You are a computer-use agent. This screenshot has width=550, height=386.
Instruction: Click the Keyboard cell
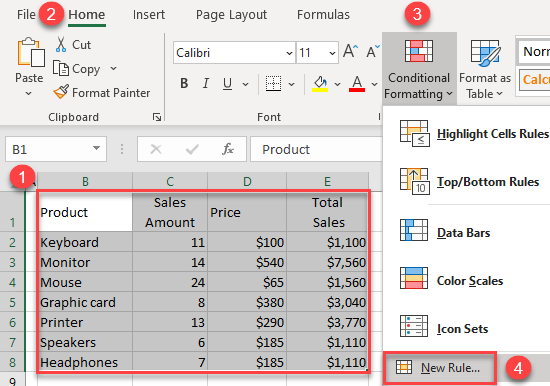coord(85,242)
